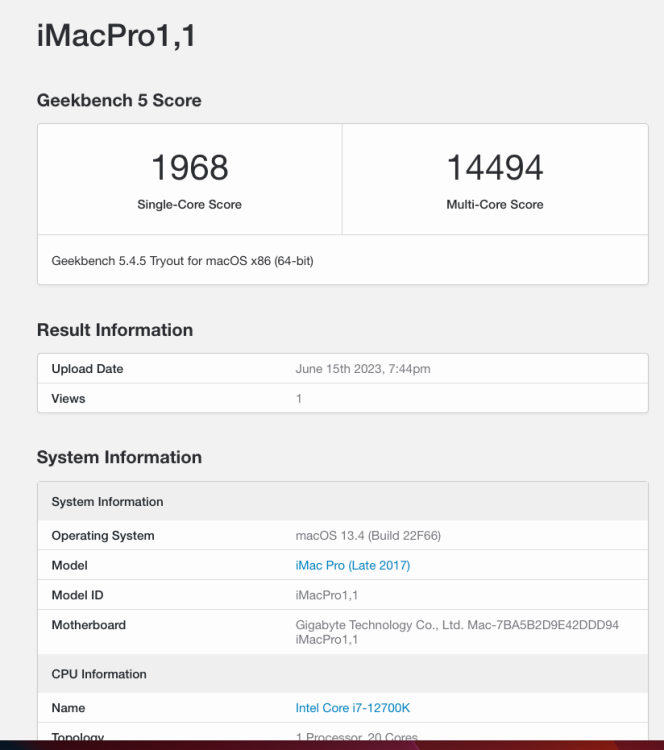
Task: Open the Intel Core i7-12700K link
Action: tap(353, 708)
